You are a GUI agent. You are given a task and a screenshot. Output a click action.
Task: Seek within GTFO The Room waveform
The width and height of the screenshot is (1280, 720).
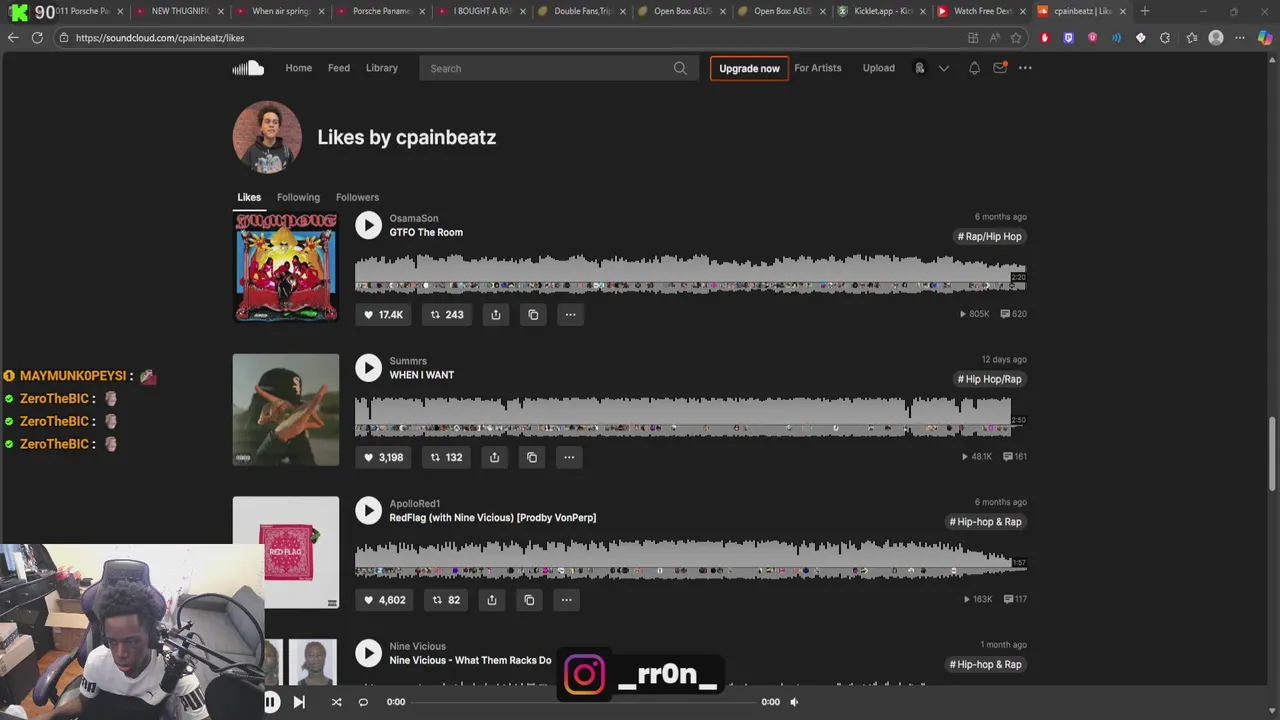(x=690, y=274)
